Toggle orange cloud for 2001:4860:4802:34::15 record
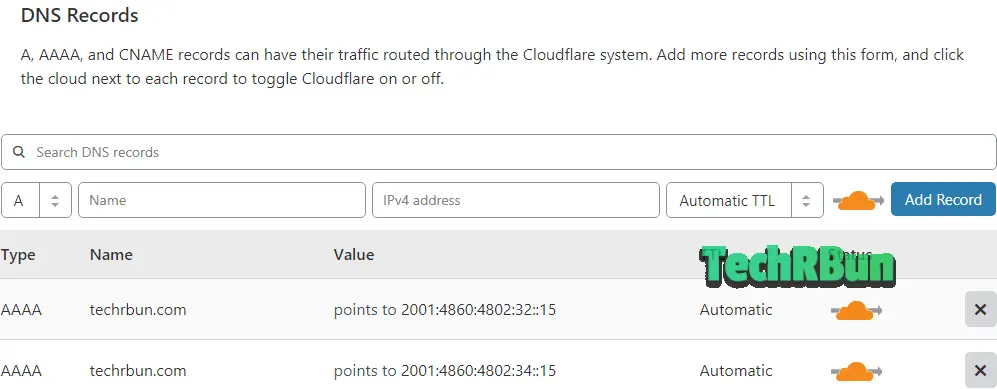The height and width of the screenshot is (389, 997). (x=856, y=371)
